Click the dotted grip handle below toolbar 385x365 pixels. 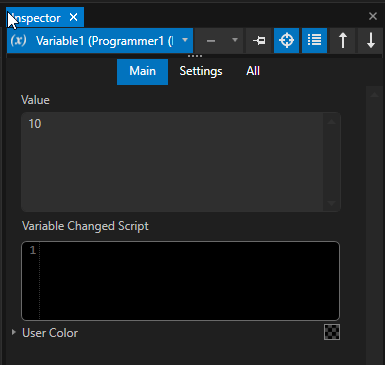(195, 56)
